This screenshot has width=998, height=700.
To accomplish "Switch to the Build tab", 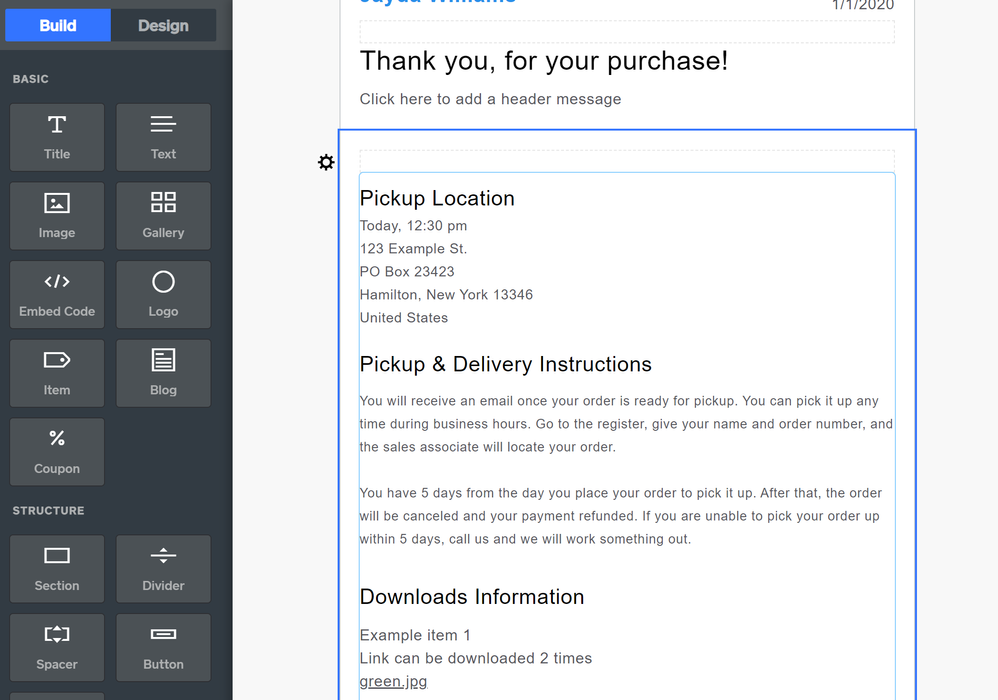I will 57,25.
